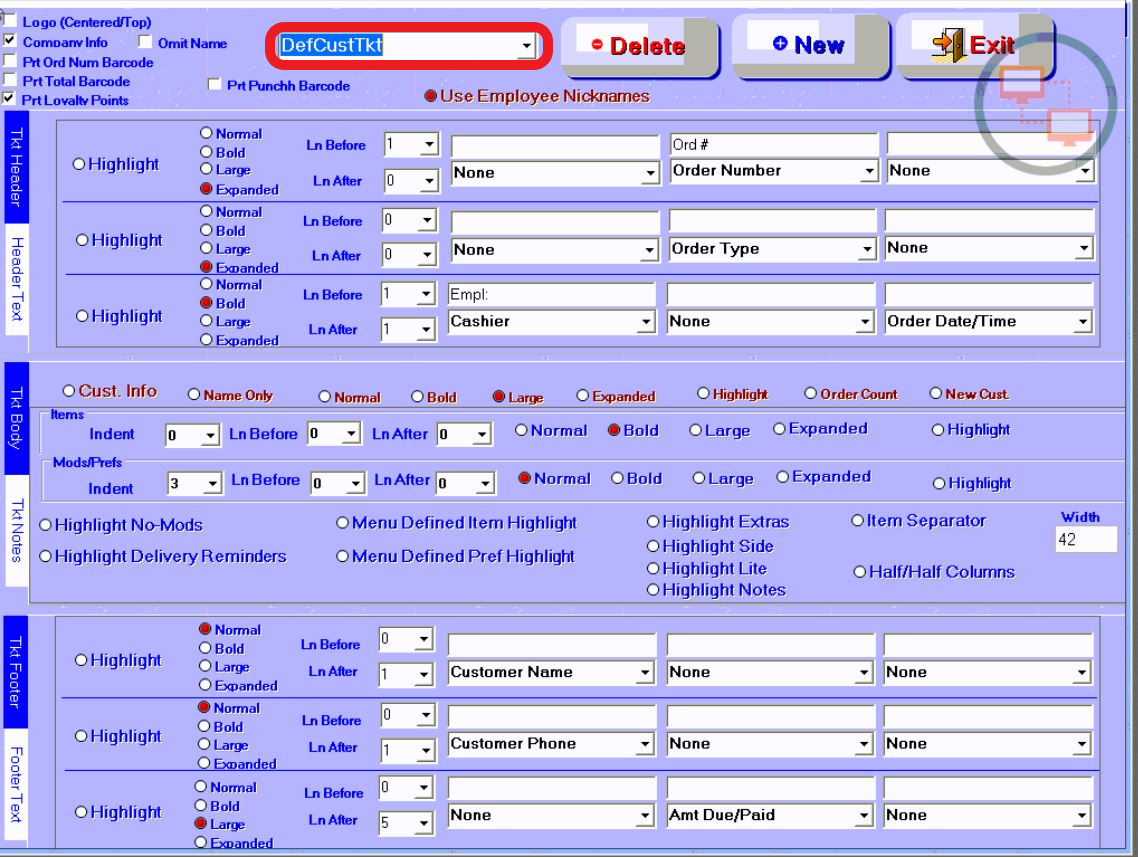Uncheck Prt Loyalty Points checkbox
Screen dimensions: 1138x858
(9, 99)
